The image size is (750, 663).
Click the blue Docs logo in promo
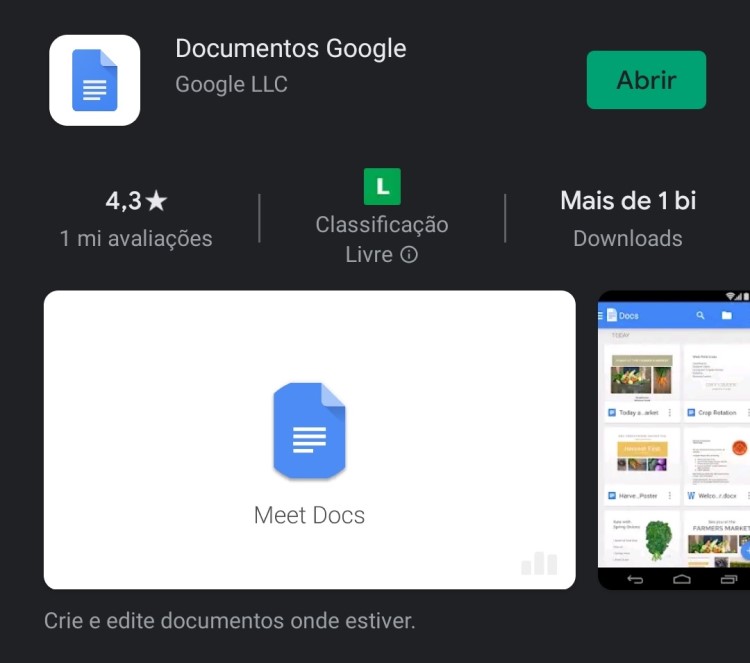pyautogui.click(x=309, y=431)
